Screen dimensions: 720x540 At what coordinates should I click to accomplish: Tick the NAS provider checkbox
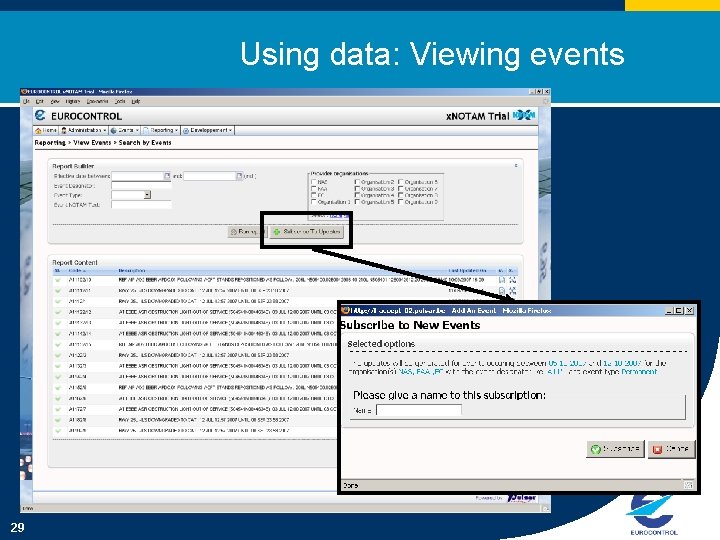click(314, 182)
